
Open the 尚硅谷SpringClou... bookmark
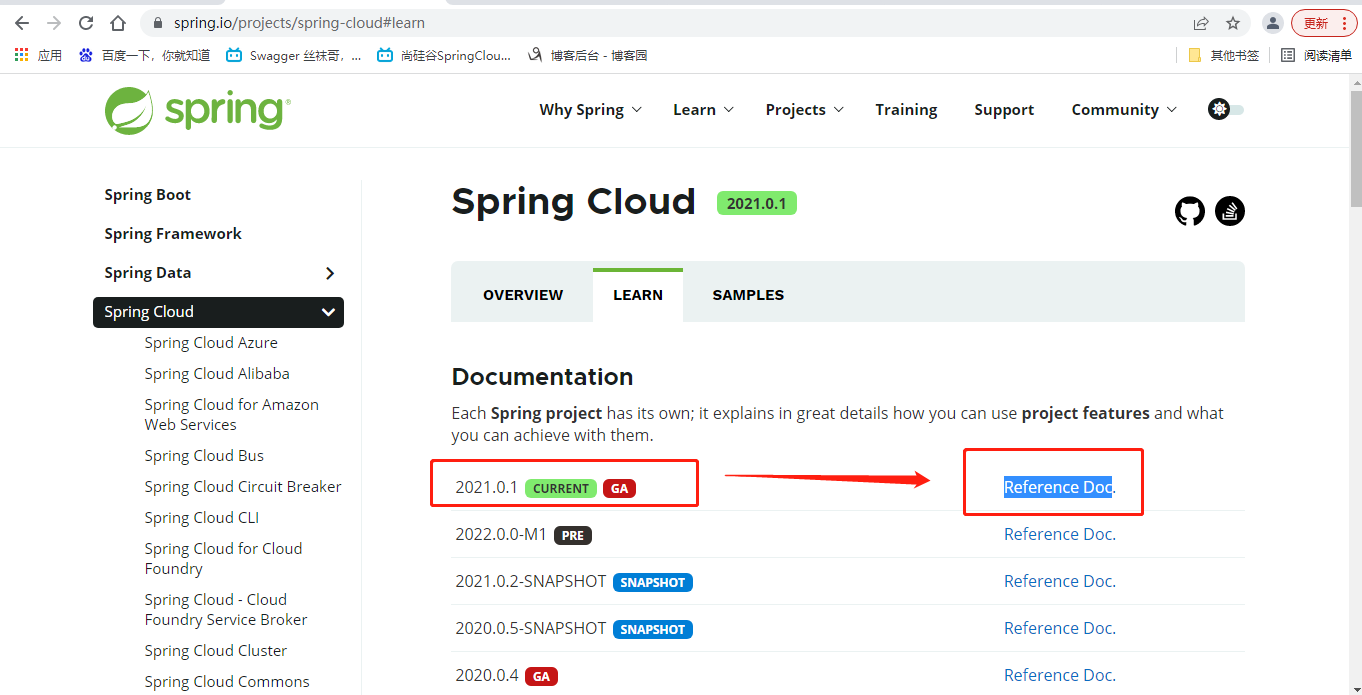coord(444,55)
